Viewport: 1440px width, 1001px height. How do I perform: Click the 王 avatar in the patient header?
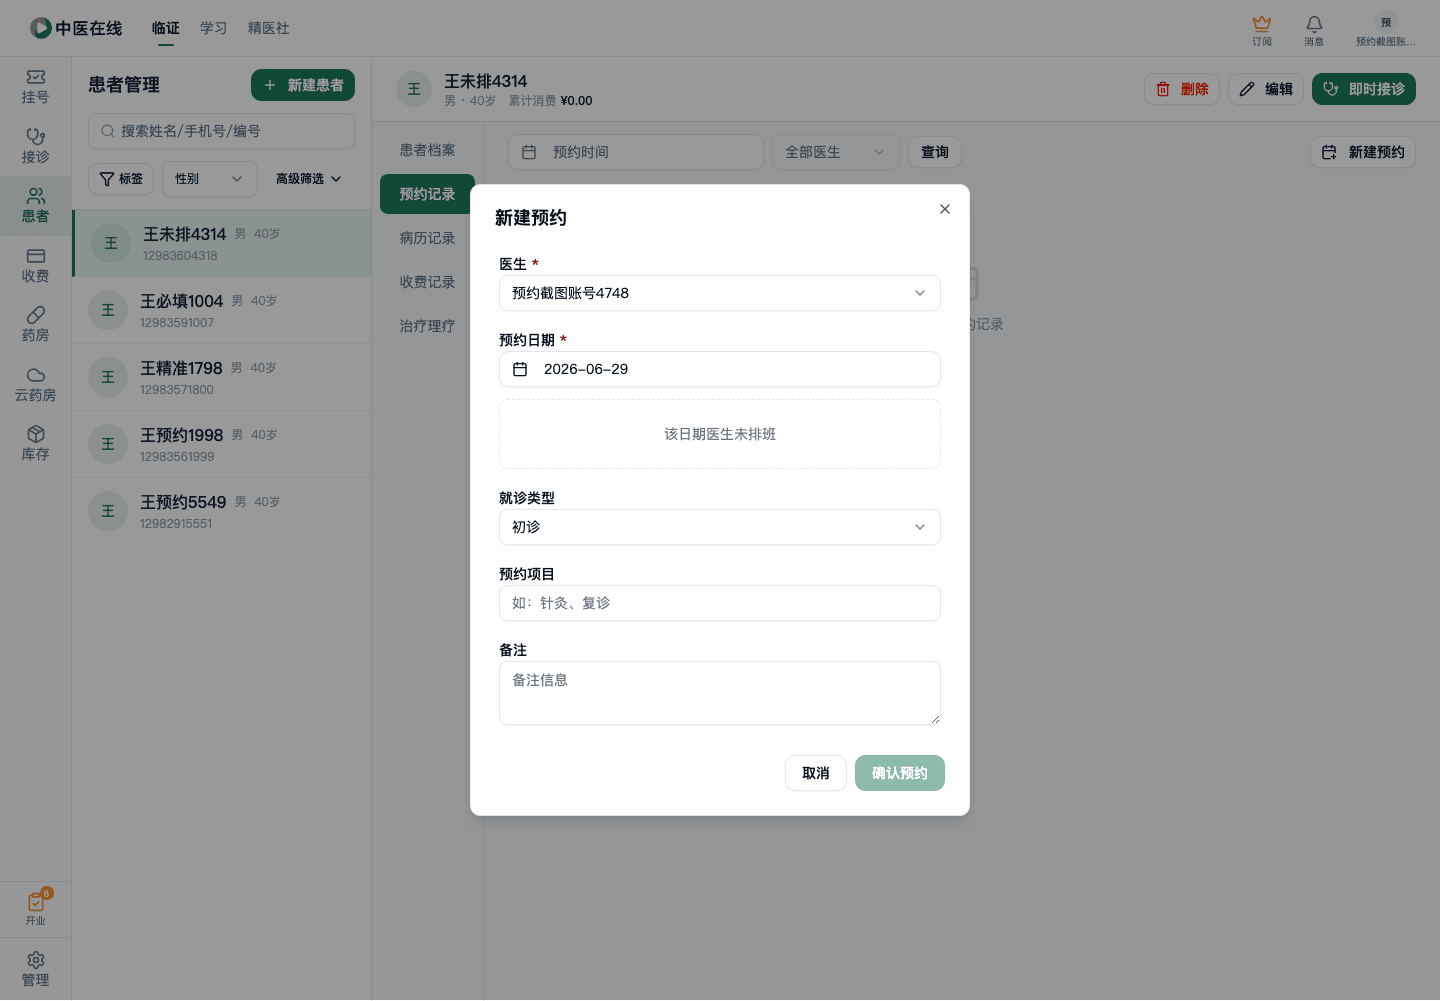click(414, 89)
